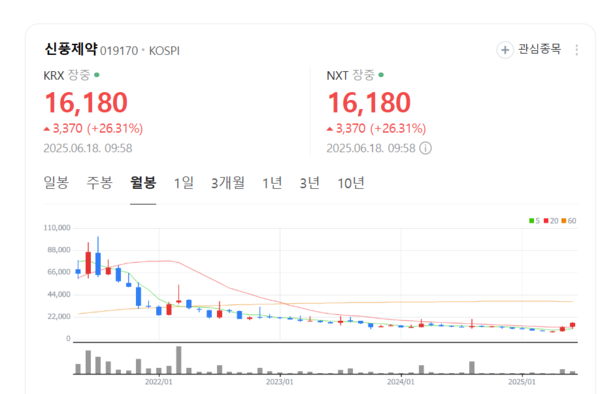Click the KRX price 16,180
This screenshot has width=600, height=394.
(86, 103)
